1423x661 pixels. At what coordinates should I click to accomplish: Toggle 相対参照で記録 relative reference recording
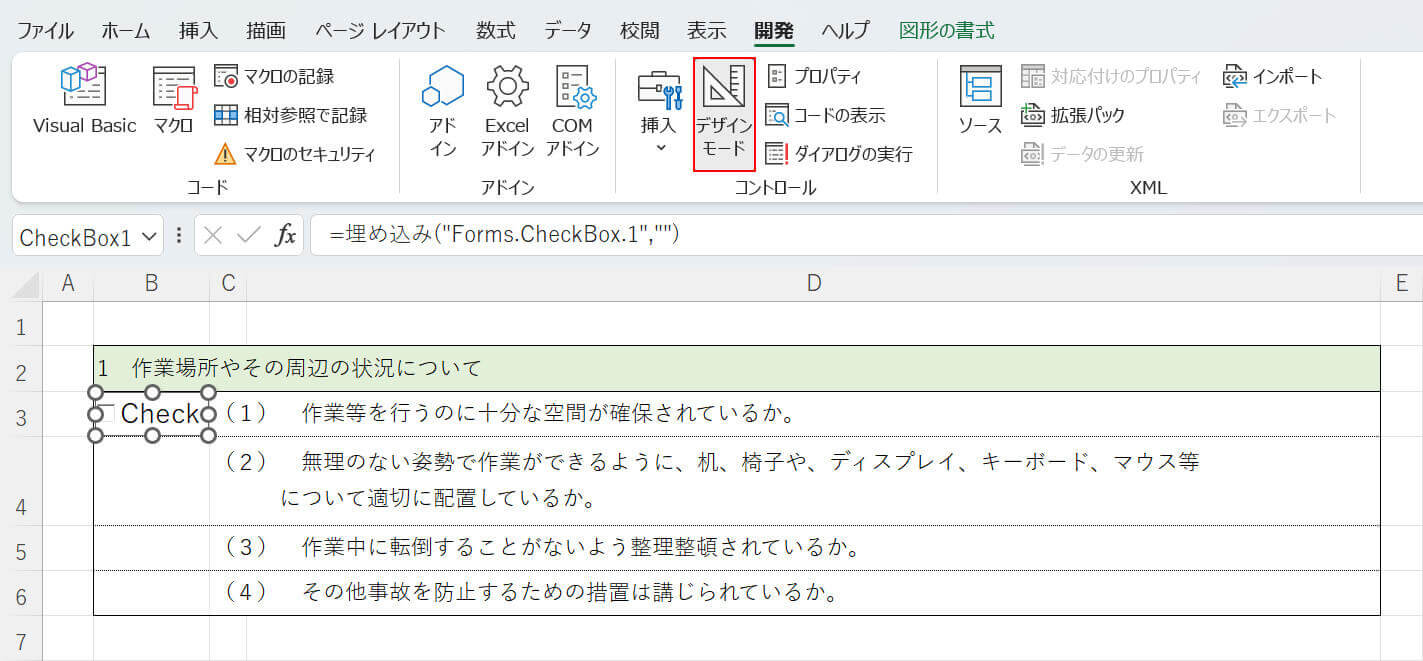tap(291, 115)
